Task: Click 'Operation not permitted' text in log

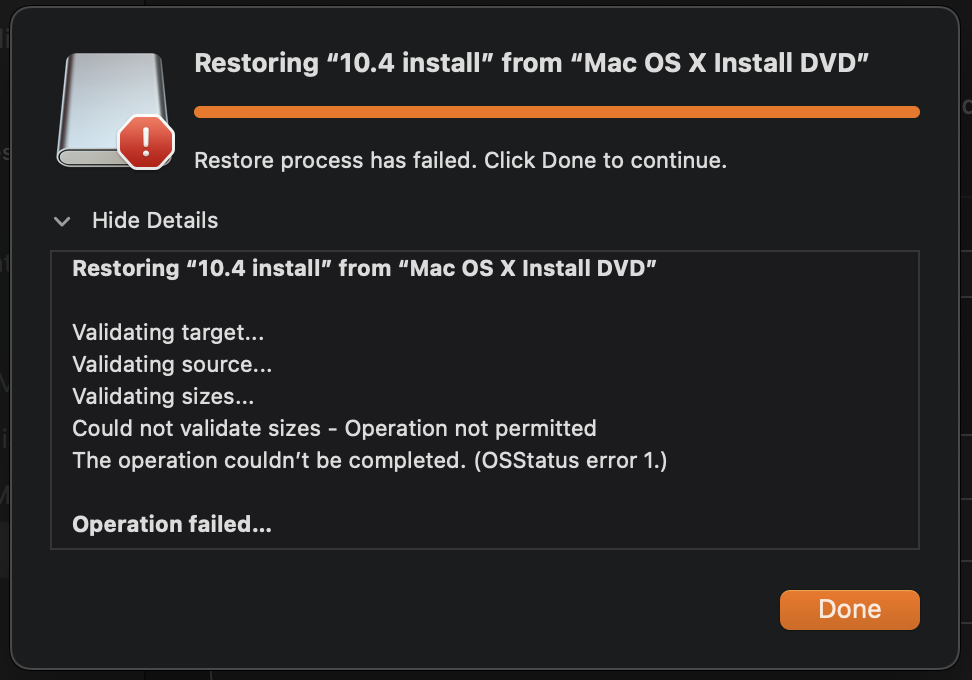Action: point(470,428)
